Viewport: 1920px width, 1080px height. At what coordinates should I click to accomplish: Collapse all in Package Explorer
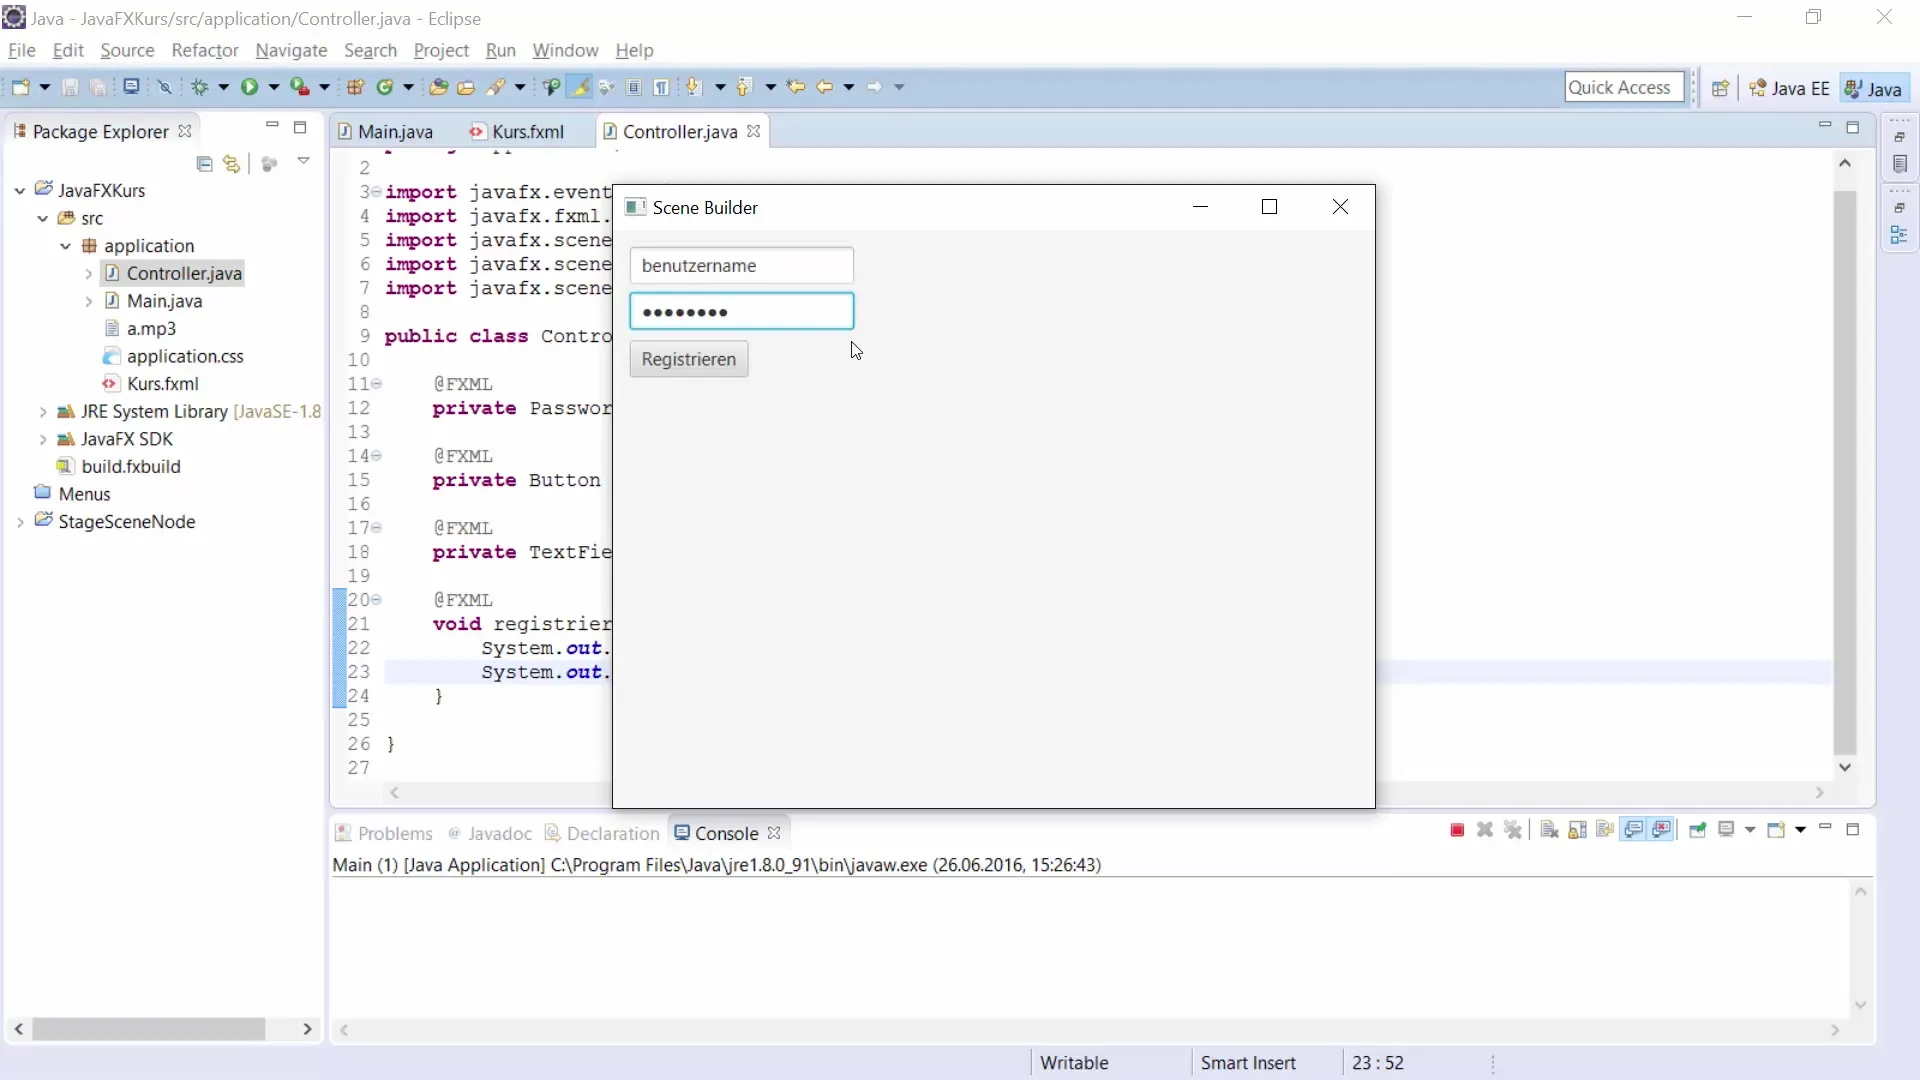coord(204,163)
